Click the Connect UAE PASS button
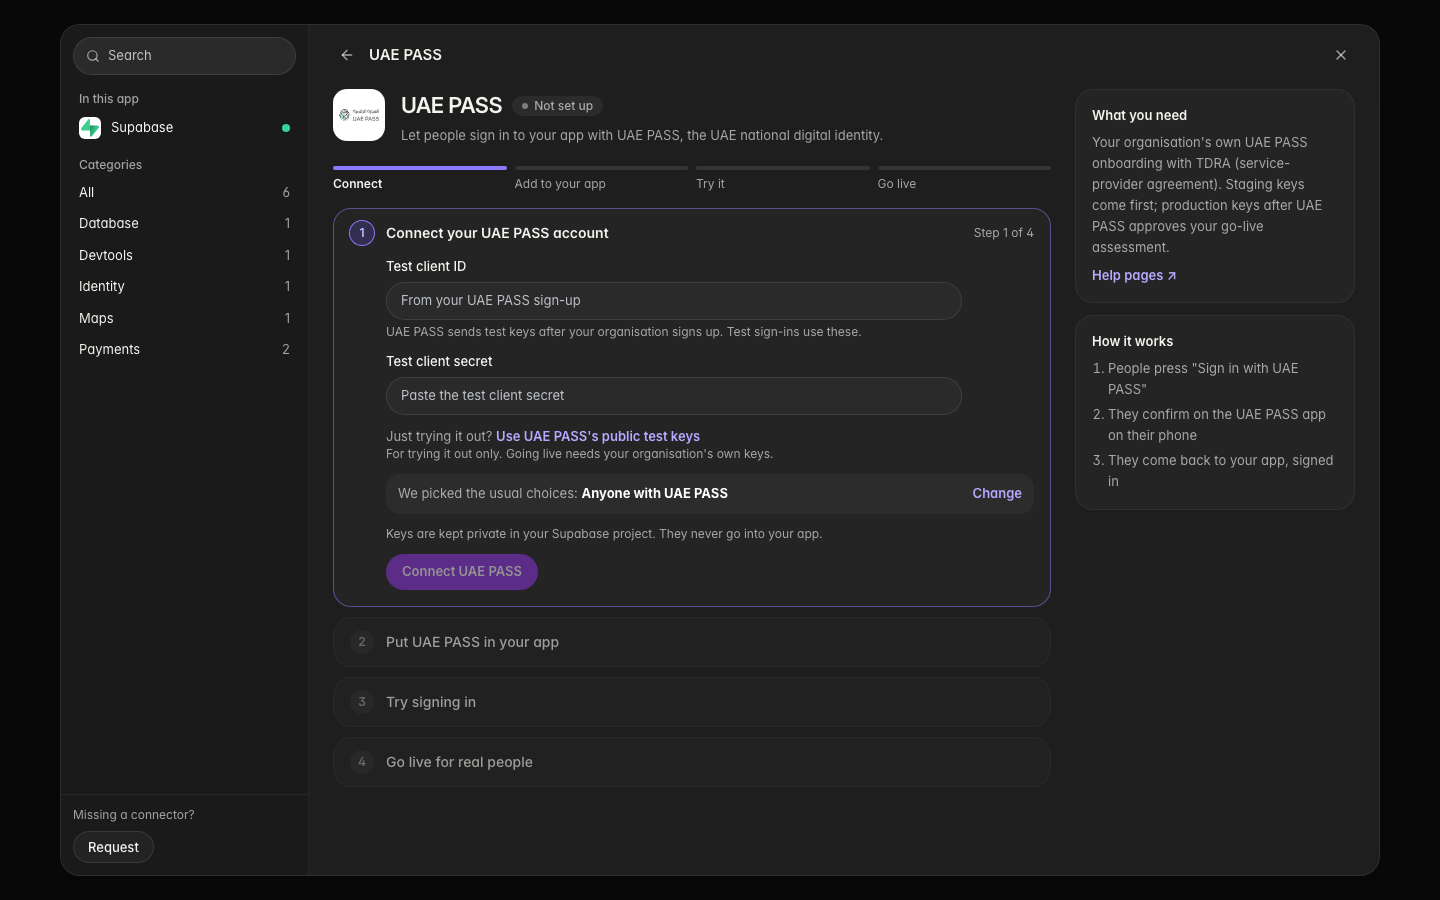Viewport: 1440px width, 900px height. [462, 572]
